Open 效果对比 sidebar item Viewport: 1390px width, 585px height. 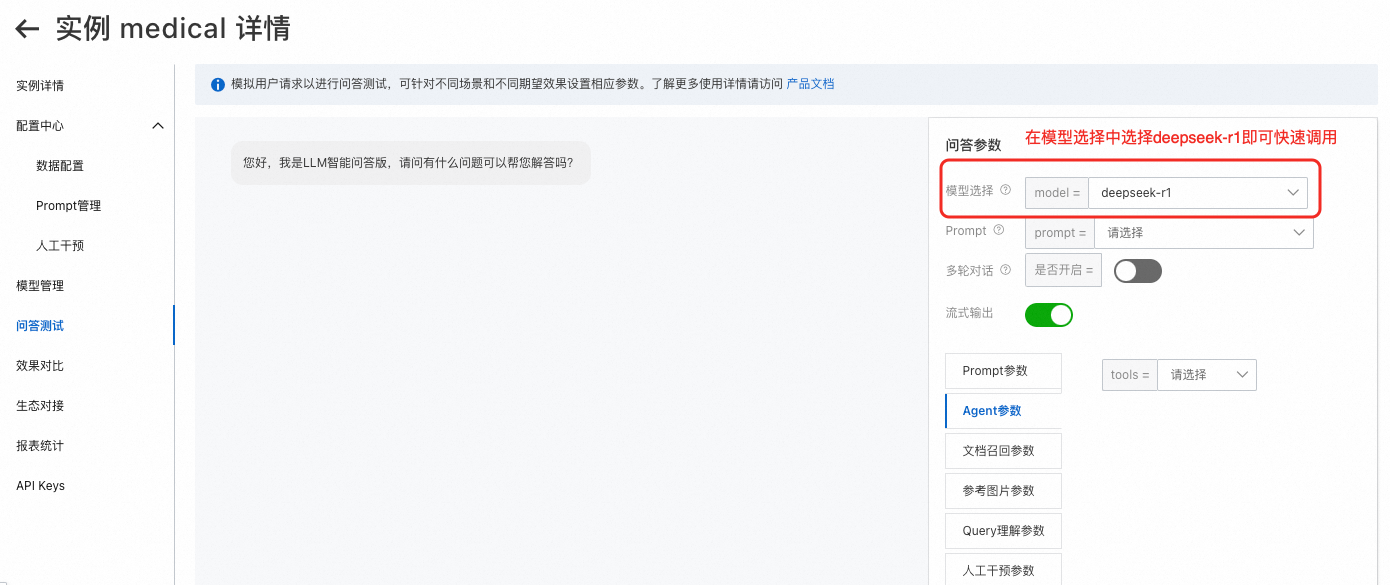pos(40,366)
